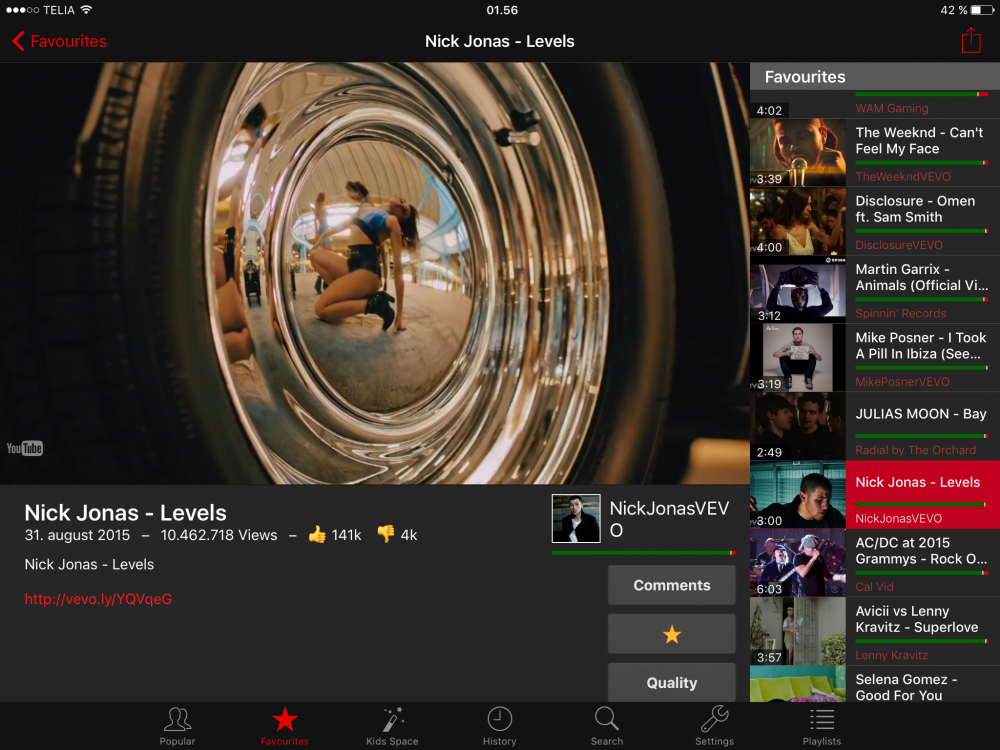
Task: Tap the Spinnin' Records channel name
Action: (x=901, y=313)
